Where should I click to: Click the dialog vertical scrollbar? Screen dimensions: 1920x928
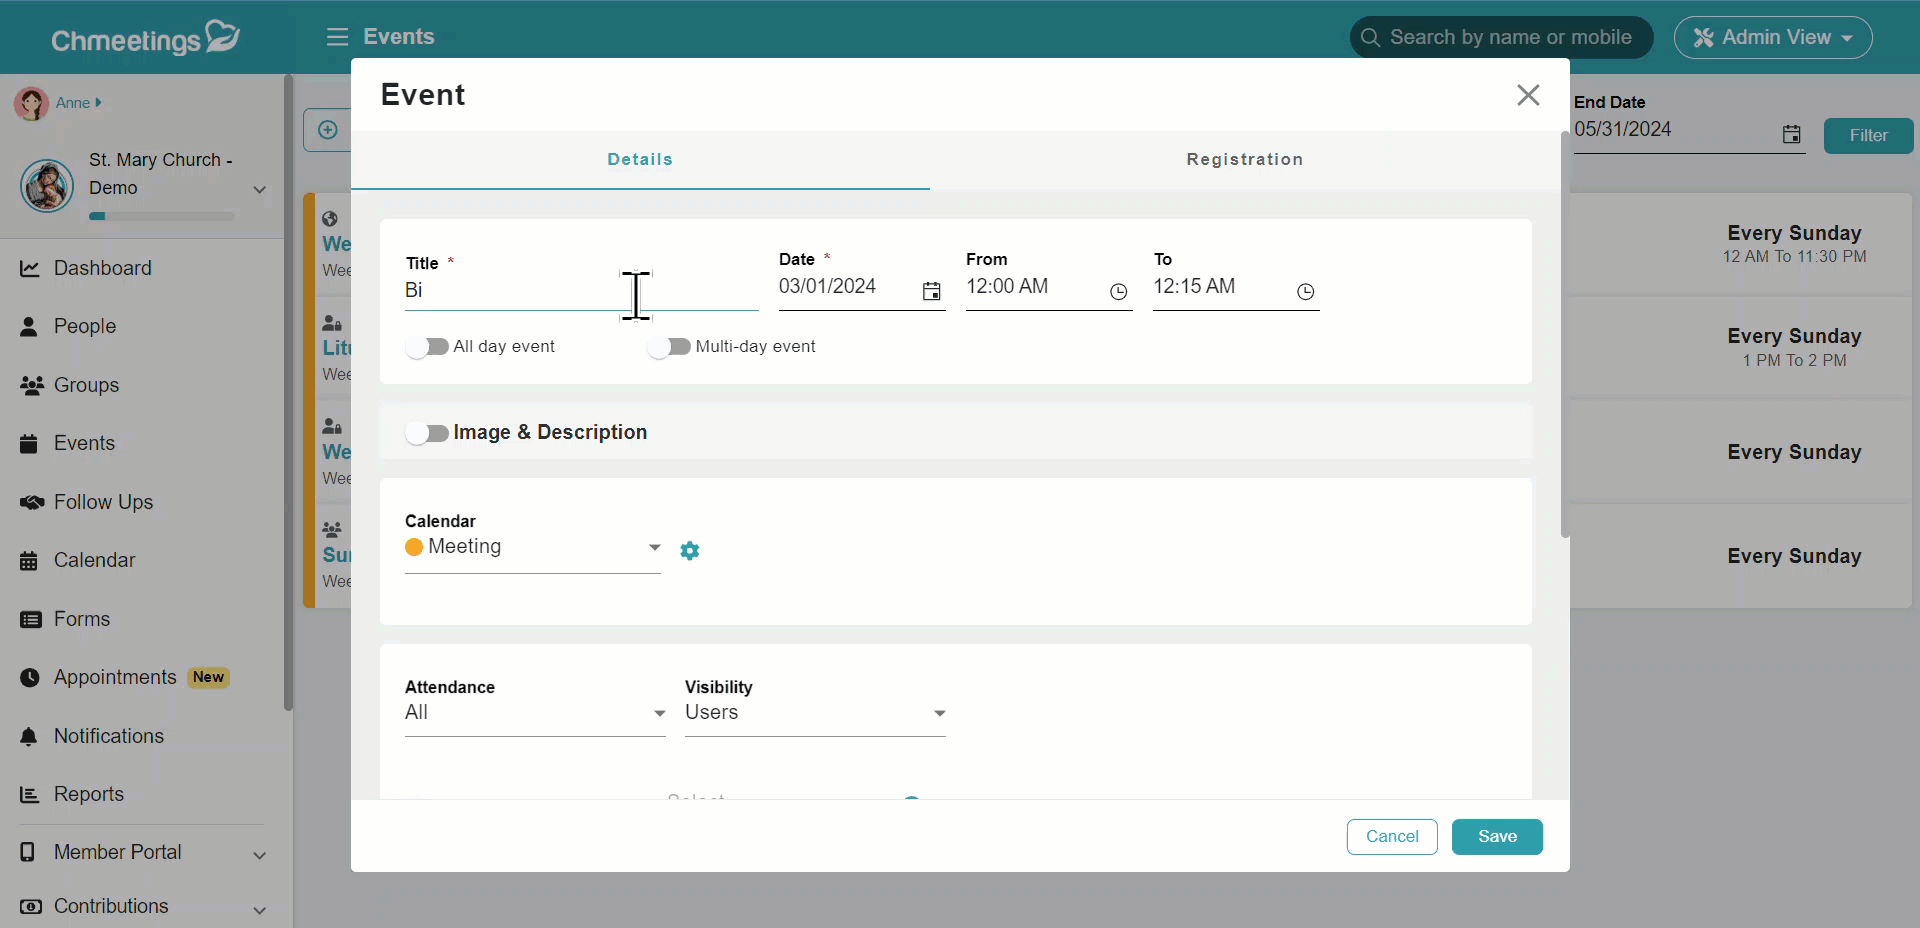tap(1565, 335)
